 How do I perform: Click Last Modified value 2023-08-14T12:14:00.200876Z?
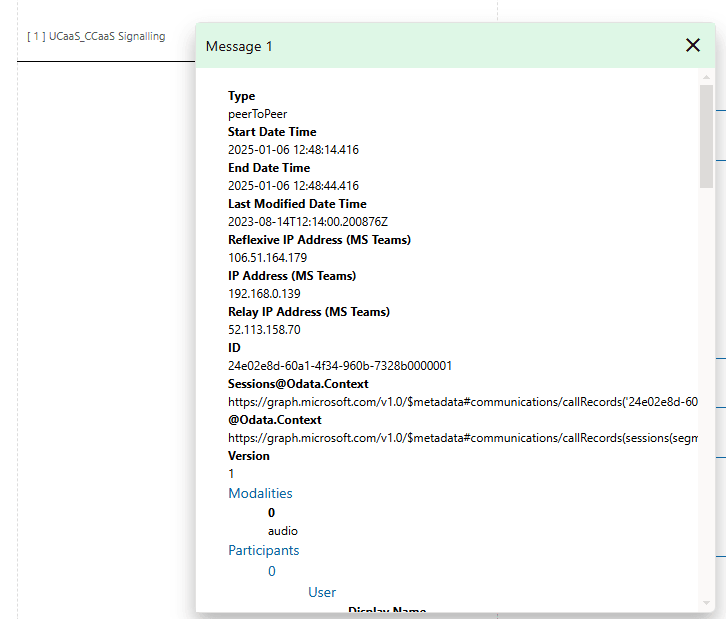pyautogui.click(x=308, y=222)
